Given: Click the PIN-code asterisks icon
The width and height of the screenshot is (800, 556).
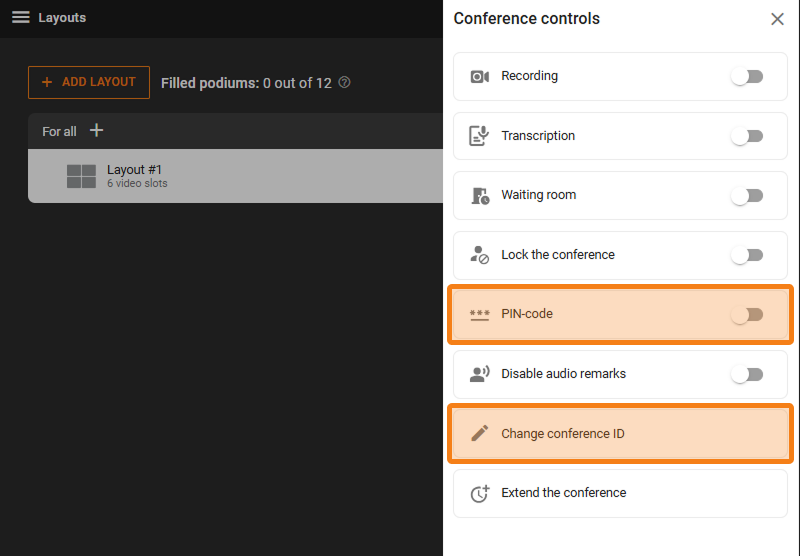Looking at the screenshot, I should pyautogui.click(x=479, y=314).
